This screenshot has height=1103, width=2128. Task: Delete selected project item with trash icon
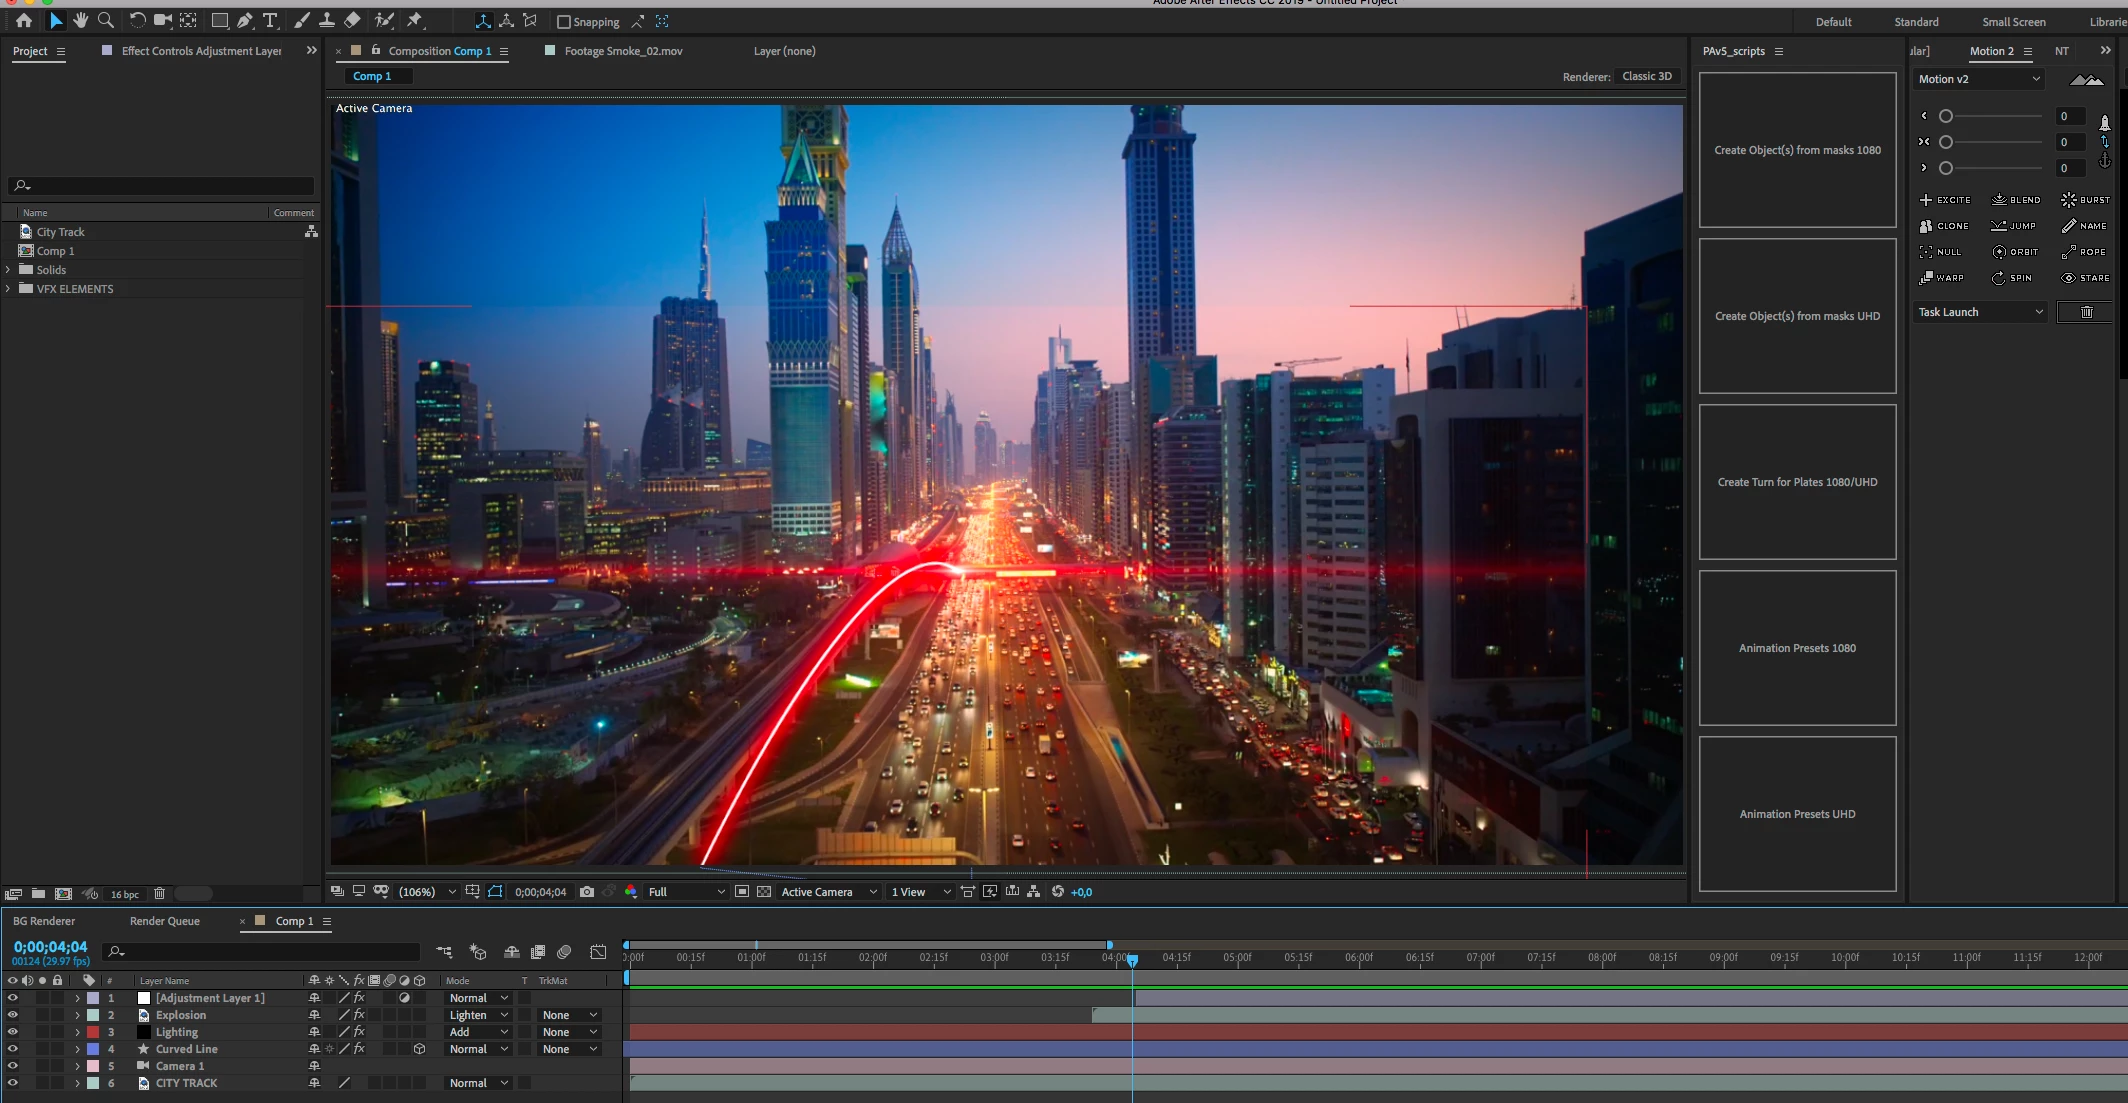pyautogui.click(x=159, y=894)
